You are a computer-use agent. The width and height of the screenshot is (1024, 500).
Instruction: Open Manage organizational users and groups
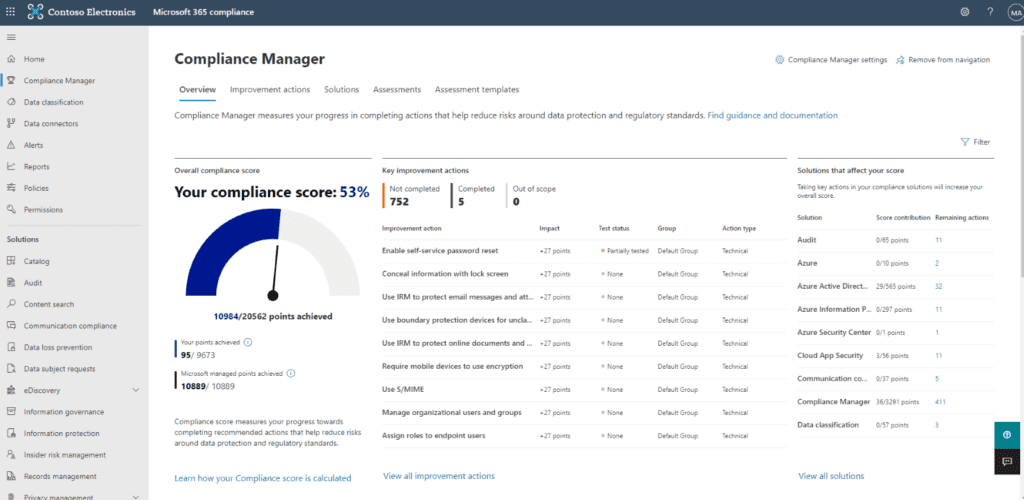[451, 413]
